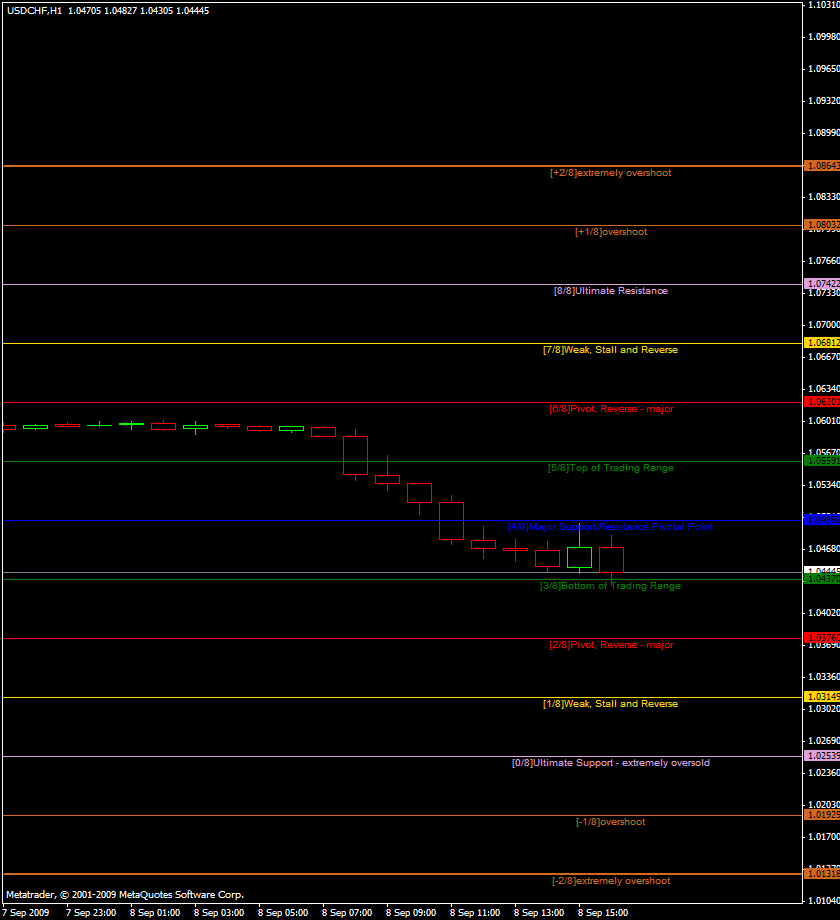This screenshot has height=920, width=840.
Task: Select [0/8]Ultimate Support - extremely oversold label
Action: point(611,763)
